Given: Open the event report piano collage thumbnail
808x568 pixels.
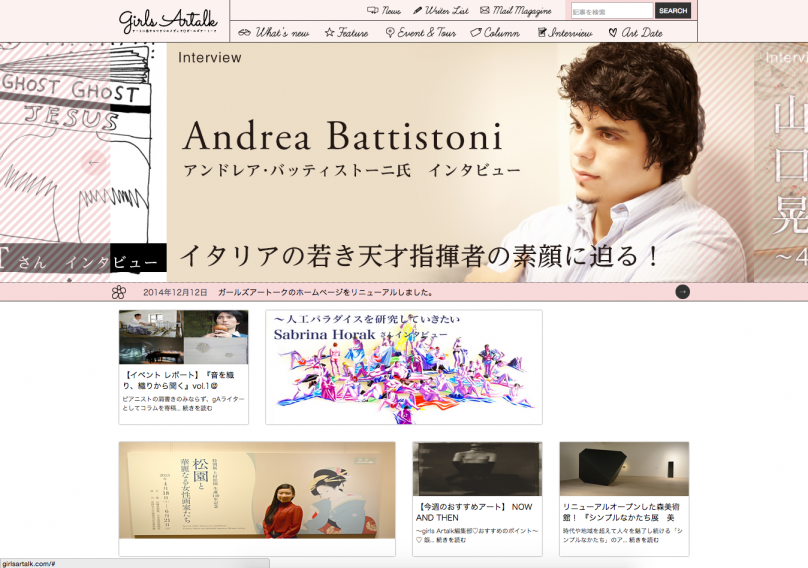Looking at the screenshot, I should 183,337.
